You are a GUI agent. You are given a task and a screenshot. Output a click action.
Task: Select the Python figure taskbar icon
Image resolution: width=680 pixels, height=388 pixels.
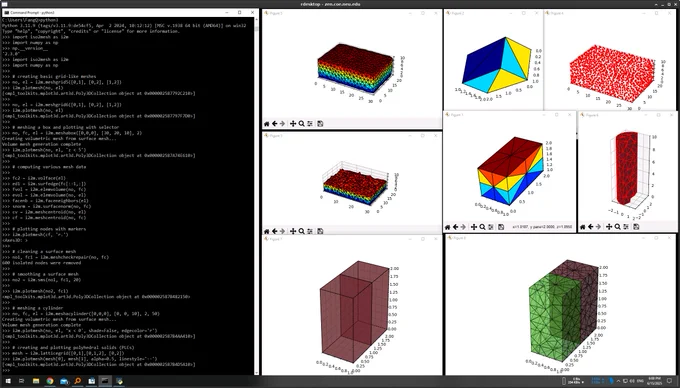(119, 381)
